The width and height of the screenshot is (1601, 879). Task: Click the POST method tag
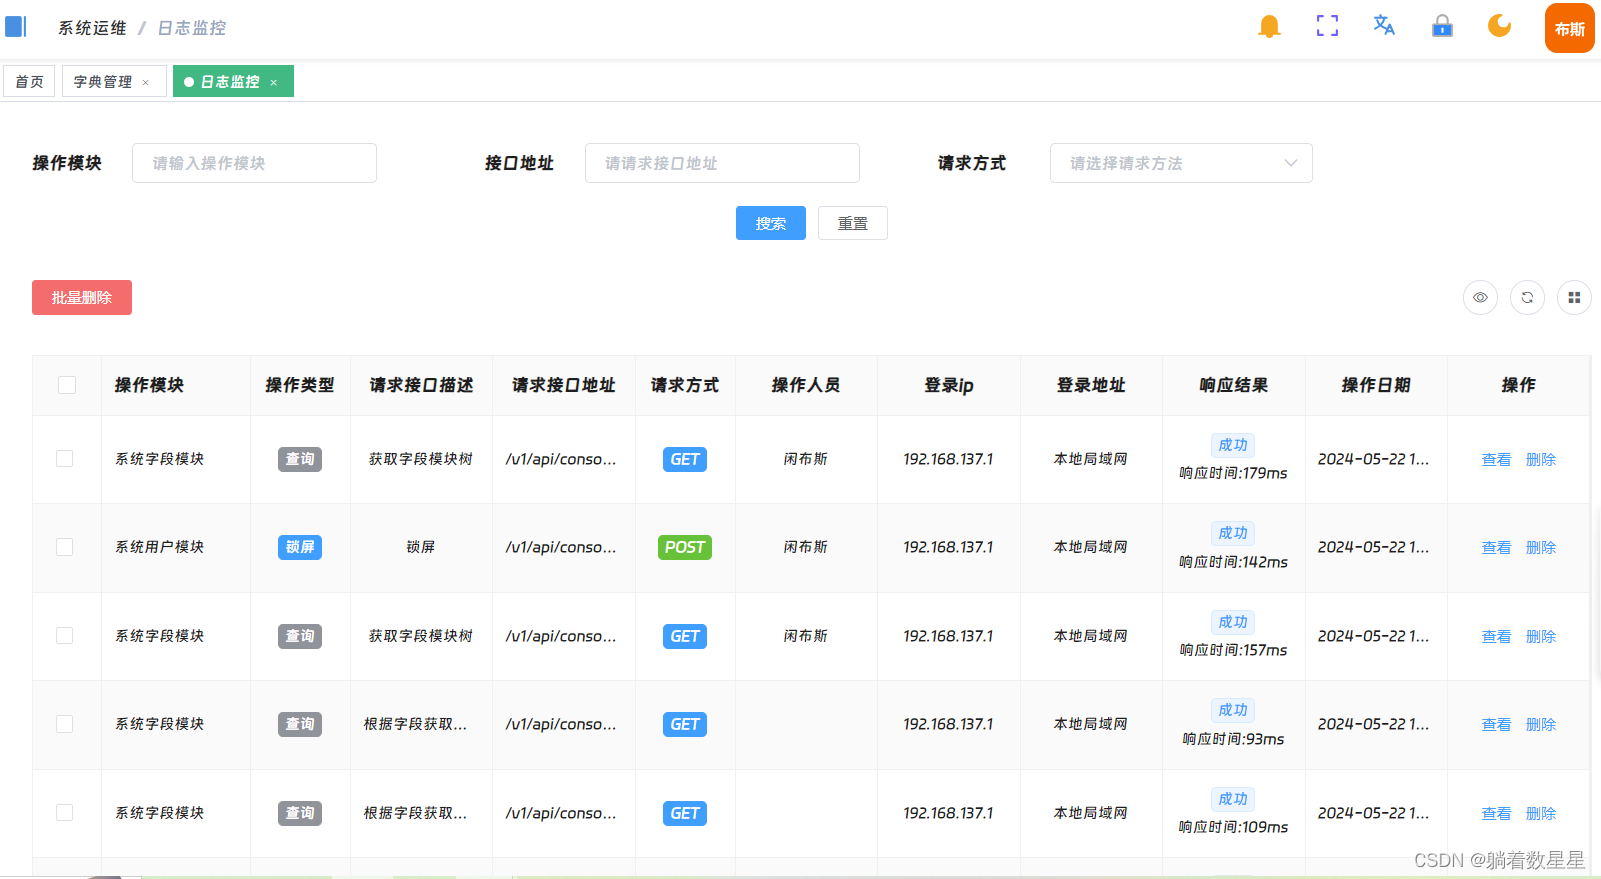(685, 547)
